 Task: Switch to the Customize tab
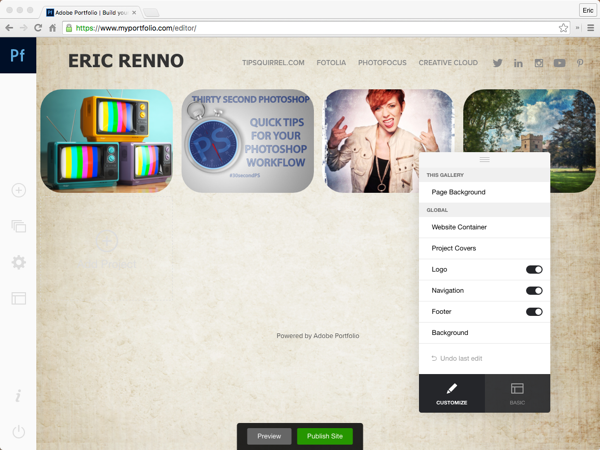452,393
